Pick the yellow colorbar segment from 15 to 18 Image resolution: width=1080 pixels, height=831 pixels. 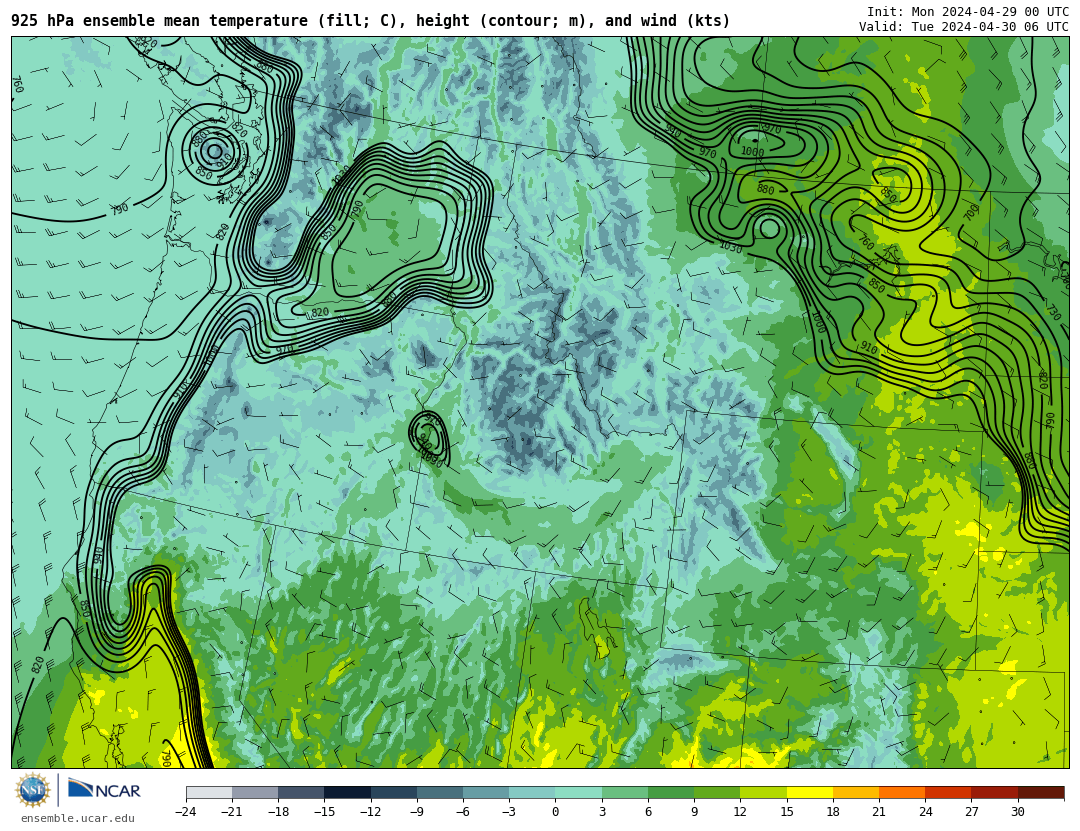coord(810,792)
